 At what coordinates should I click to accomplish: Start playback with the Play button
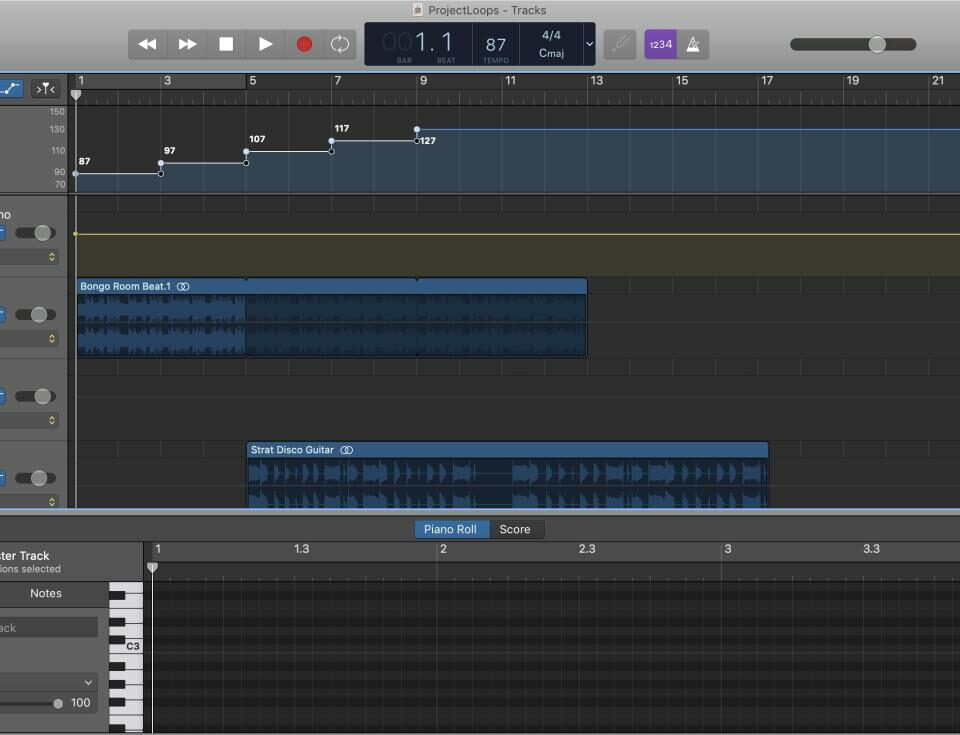pos(265,44)
